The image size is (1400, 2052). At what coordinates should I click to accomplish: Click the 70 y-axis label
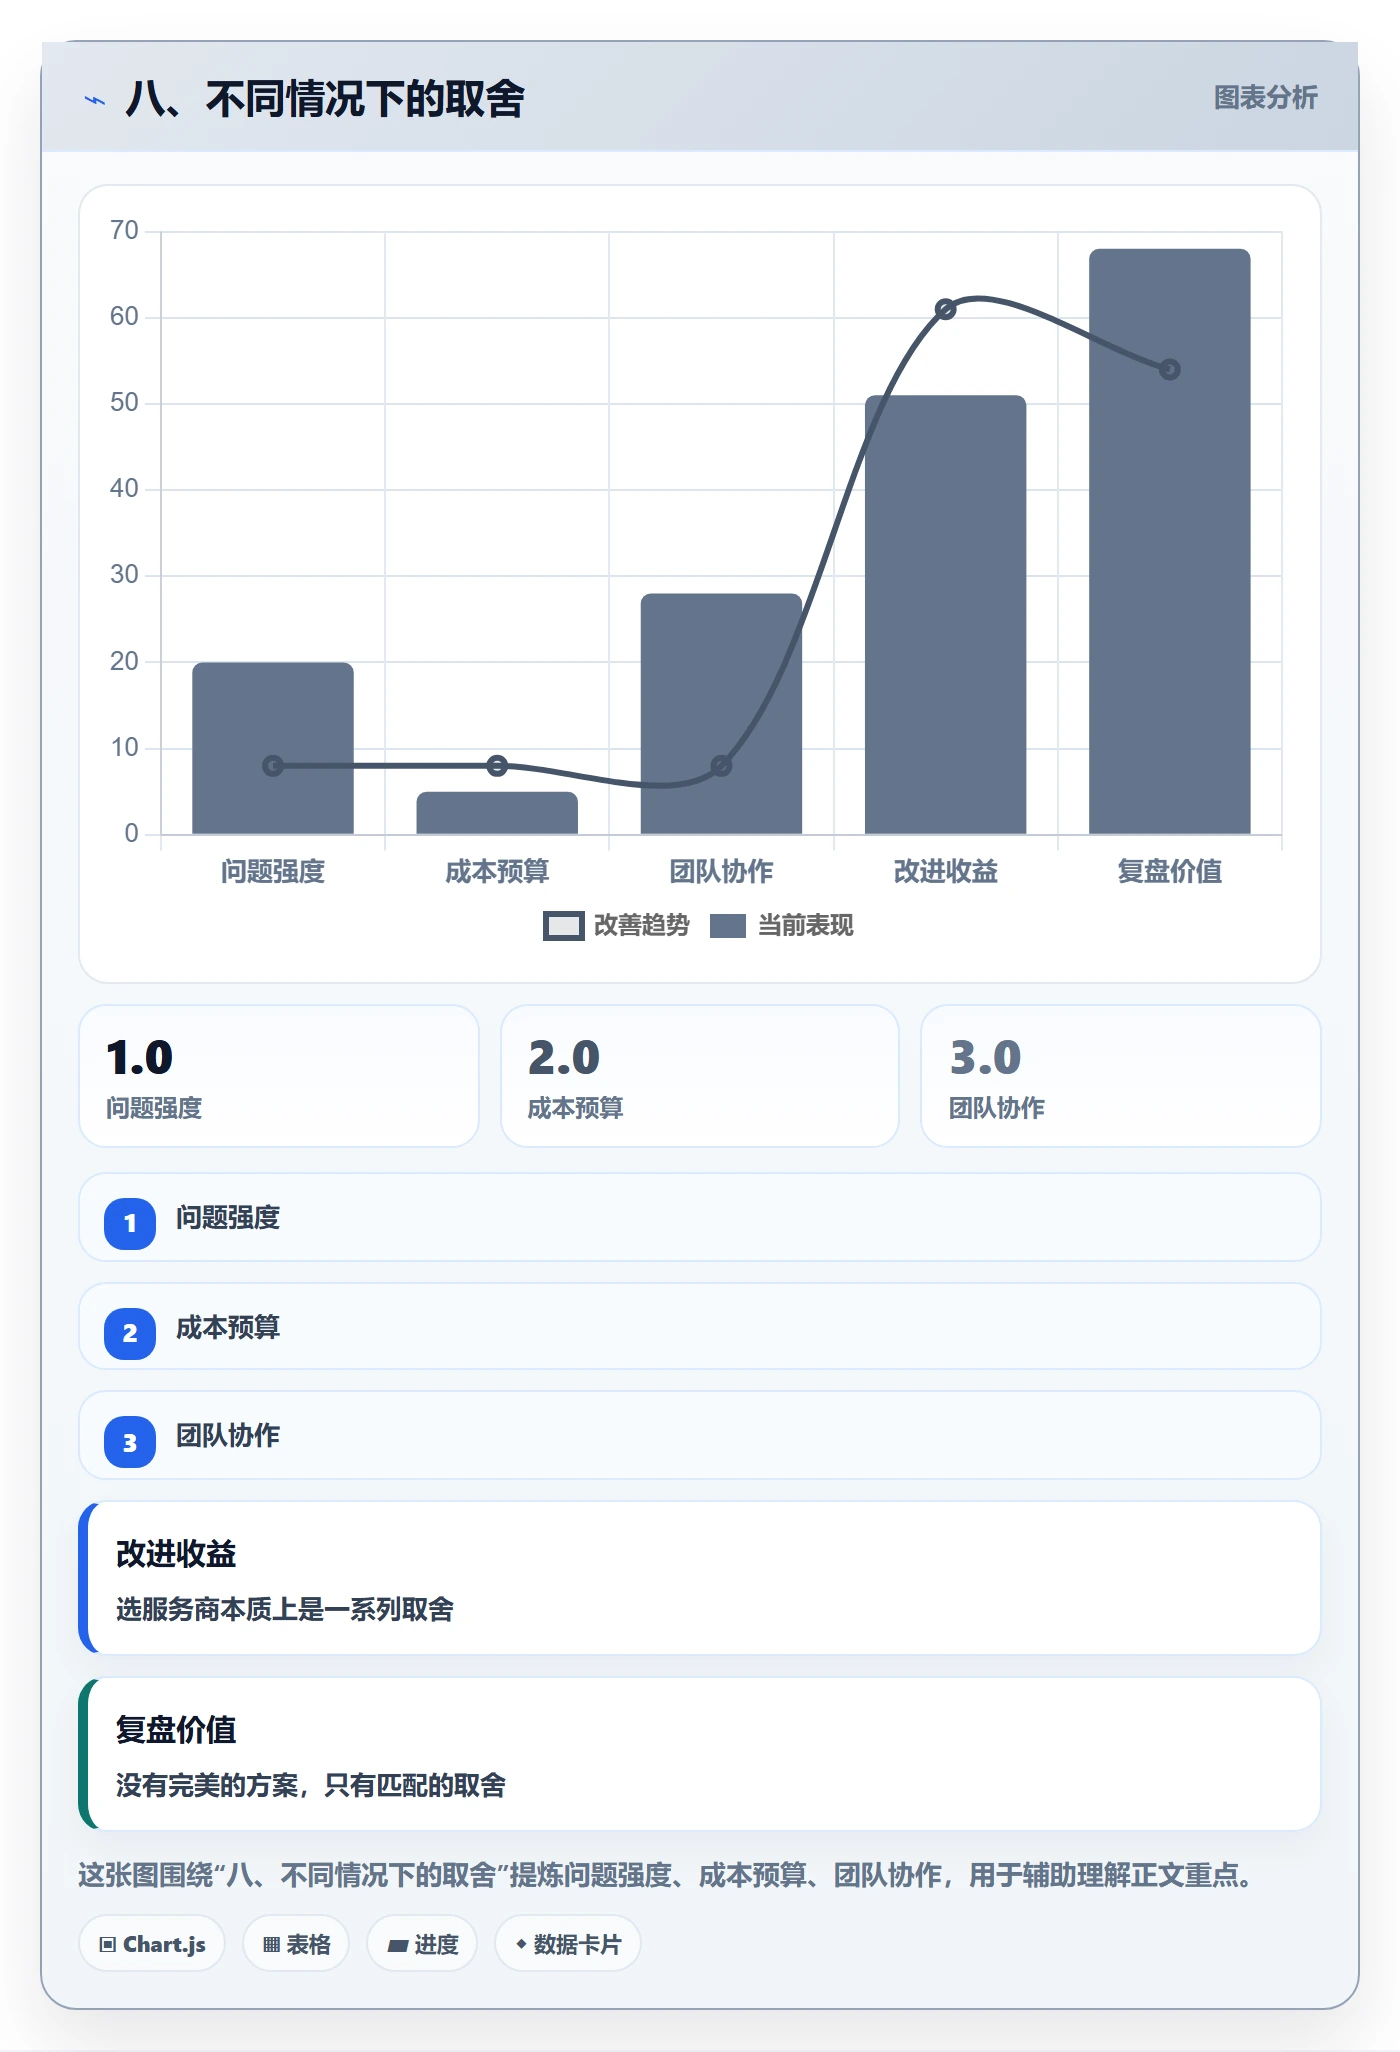tap(124, 230)
